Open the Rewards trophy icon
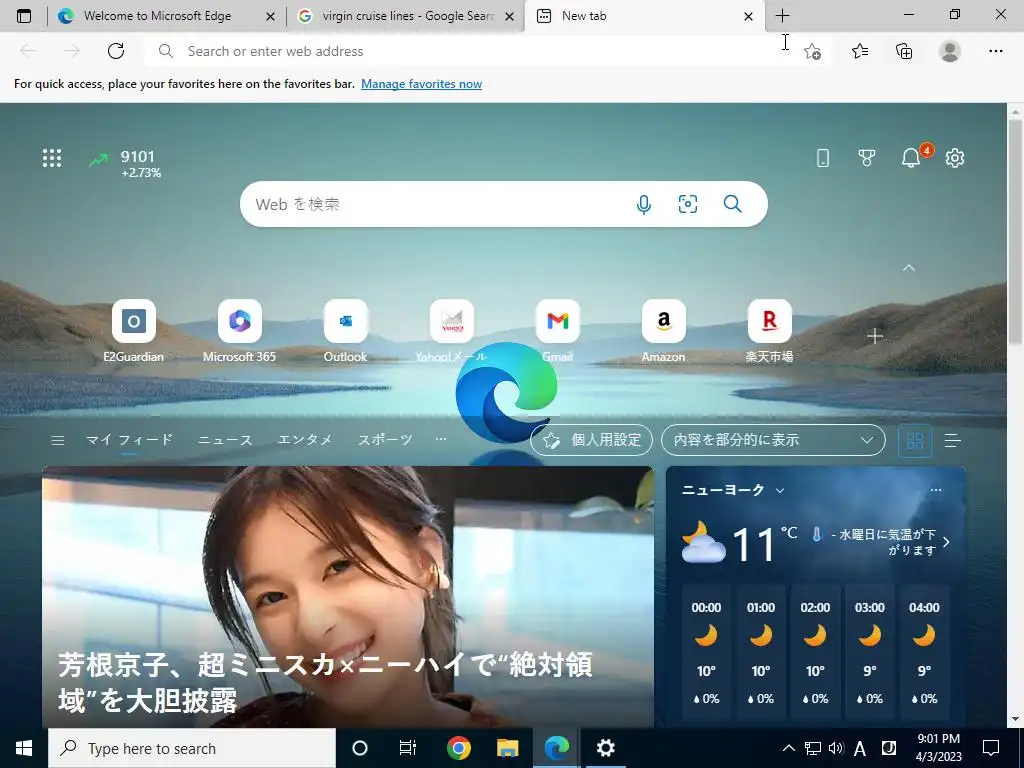The height and width of the screenshot is (768, 1024). [x=867, y=157]
